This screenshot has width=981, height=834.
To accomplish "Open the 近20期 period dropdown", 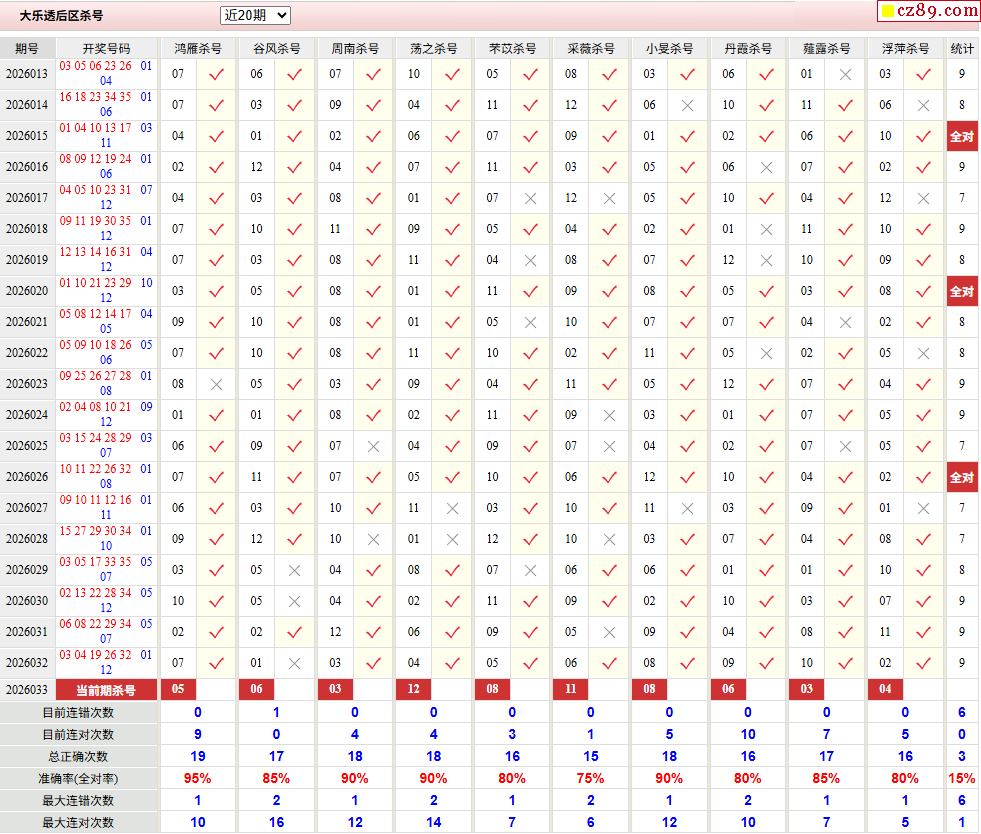I will 255,15.
